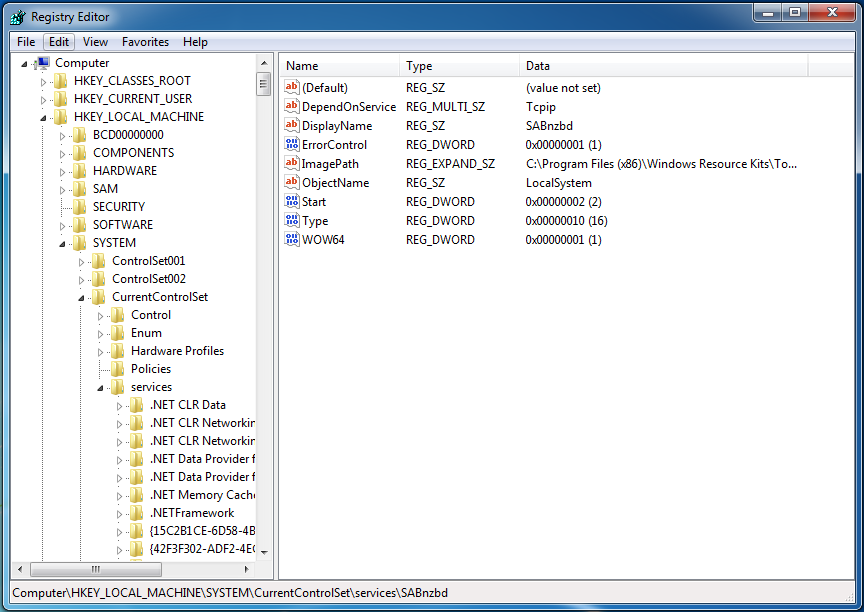Click the Type column header
Screen dimensions: 864x612
460,66
